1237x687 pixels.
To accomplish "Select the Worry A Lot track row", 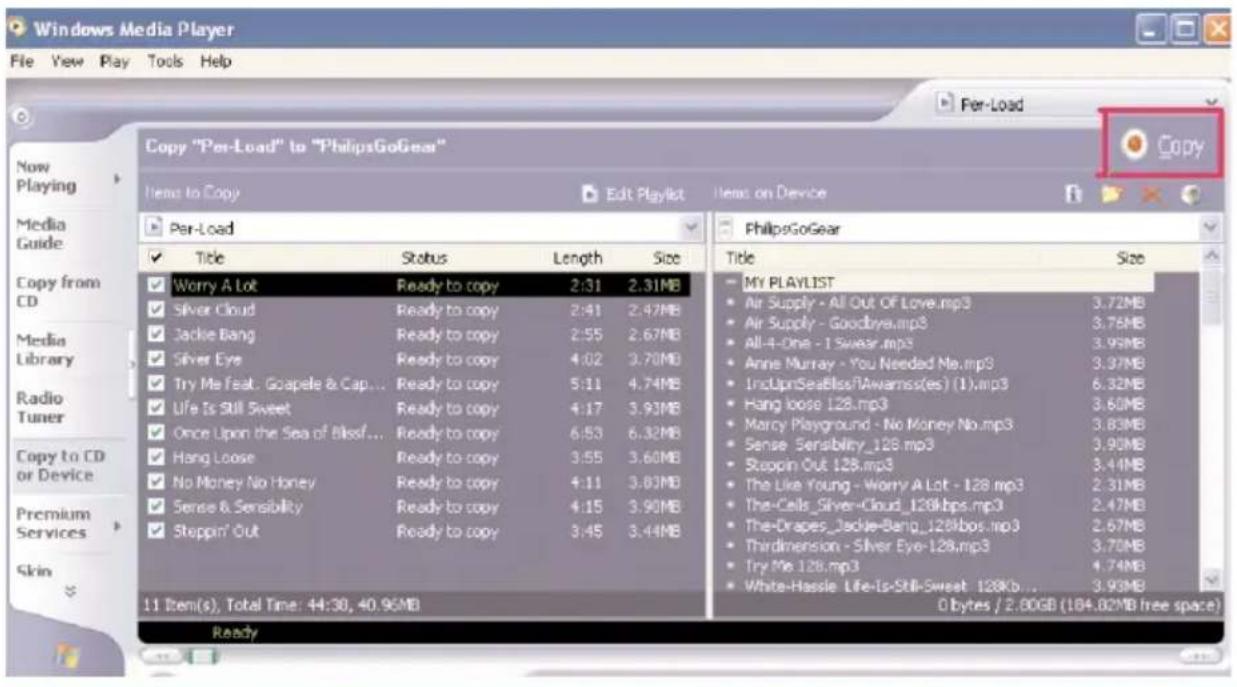I will (419, 286).
